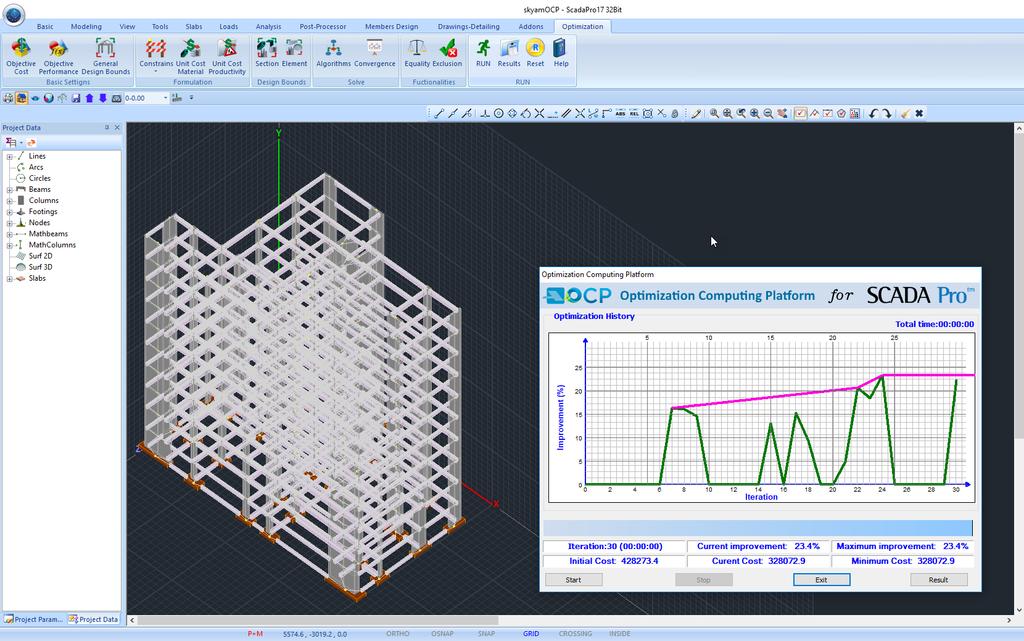Open the Convergence settings
Viewport: 1024px width, 641px height.
click(374, 53)
